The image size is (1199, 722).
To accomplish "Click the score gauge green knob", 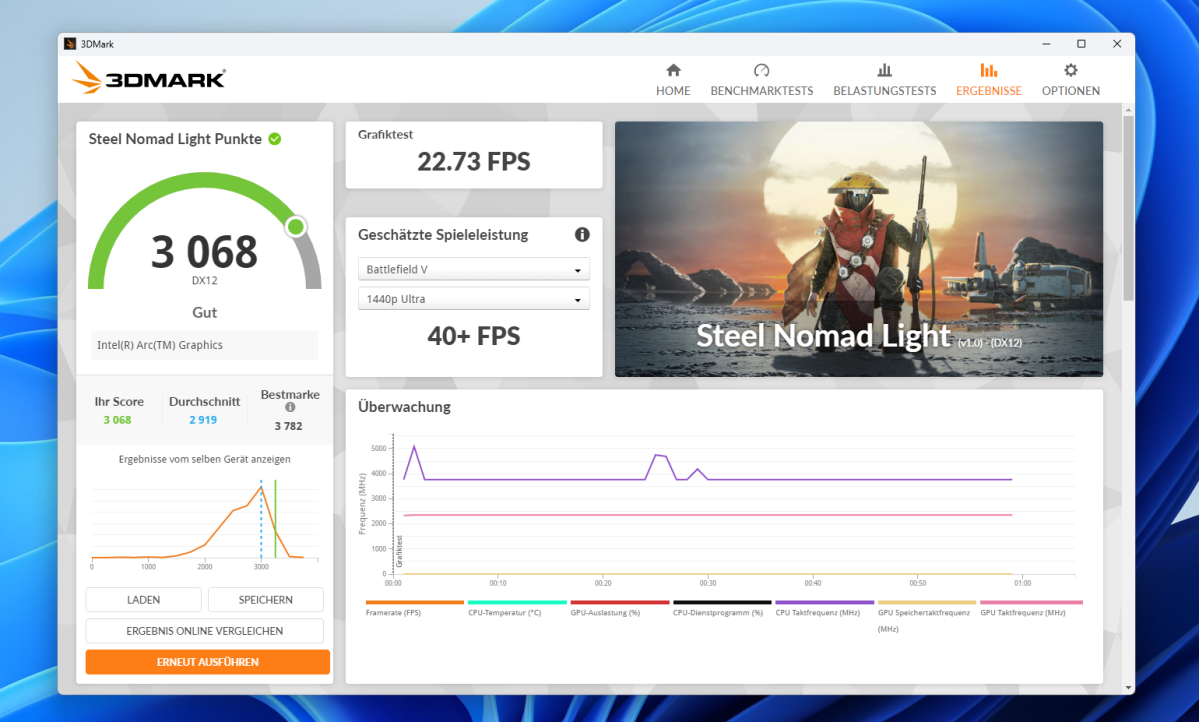I will click(296, 226).
